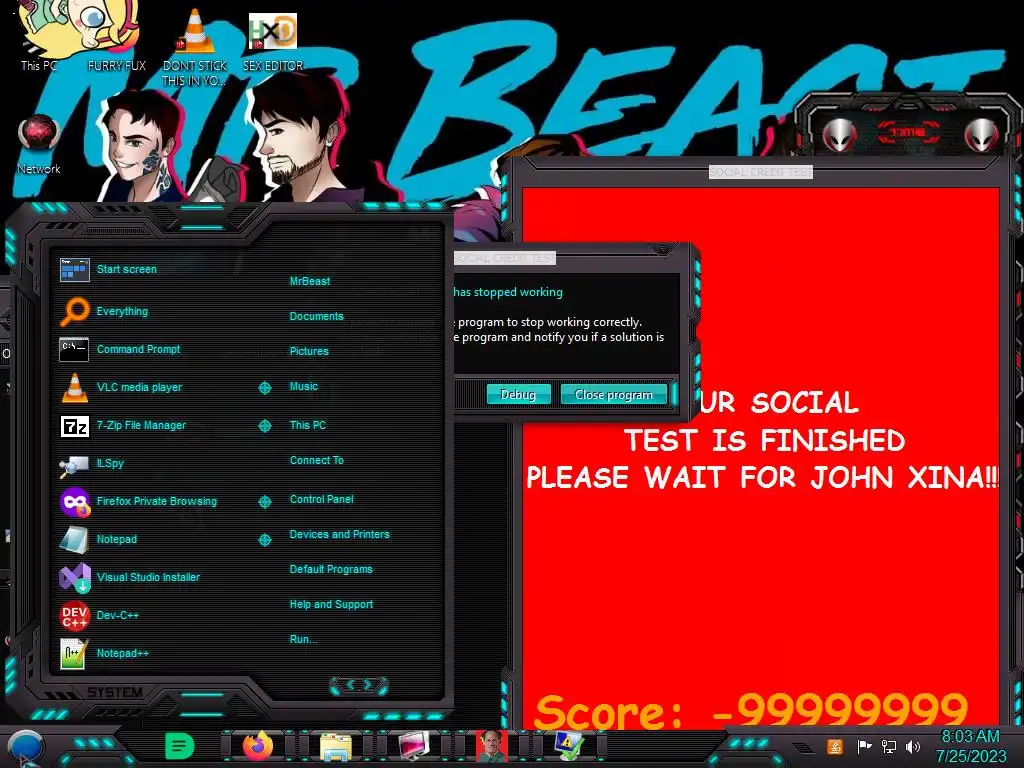Viewport: 1024px width, 768px height.
Task: Open Documents from start menu
Action: (x=316, y=316)
